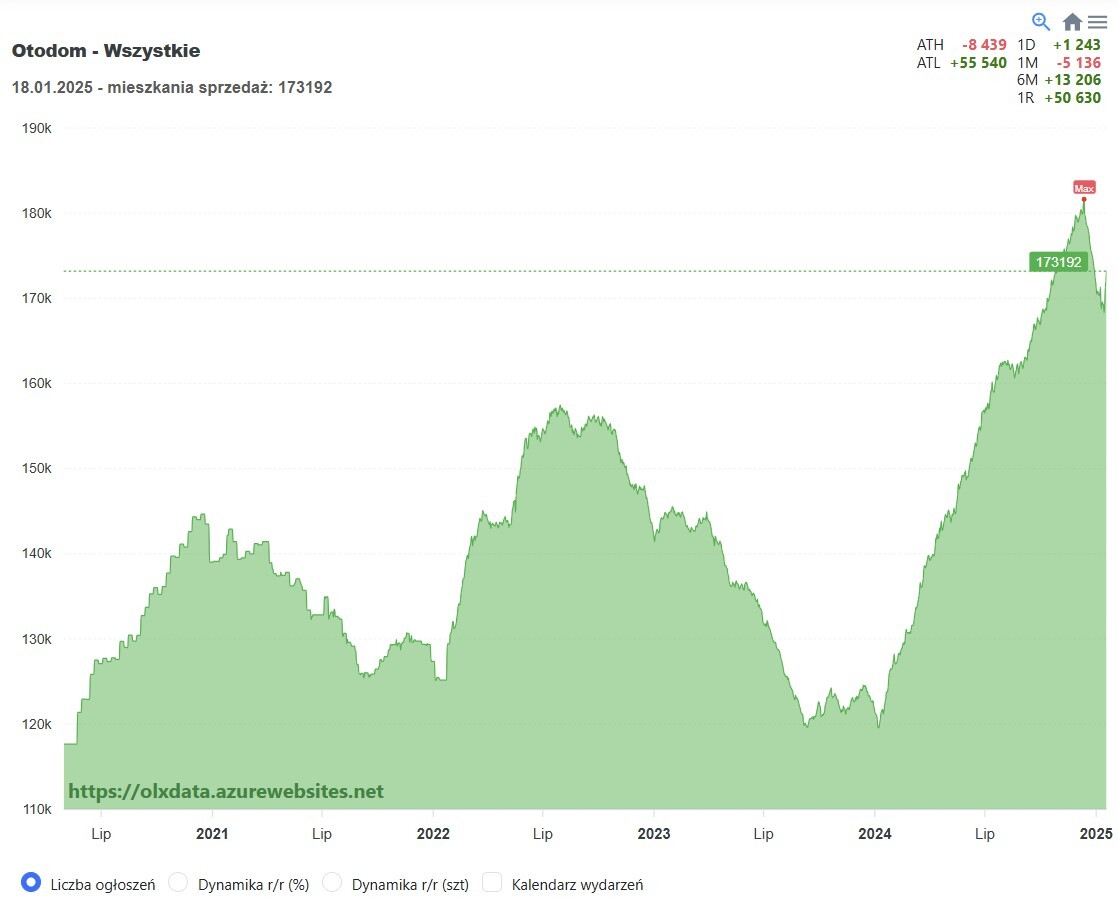
Task: Click the ATH value -8 439
Action: coord(983,45)
